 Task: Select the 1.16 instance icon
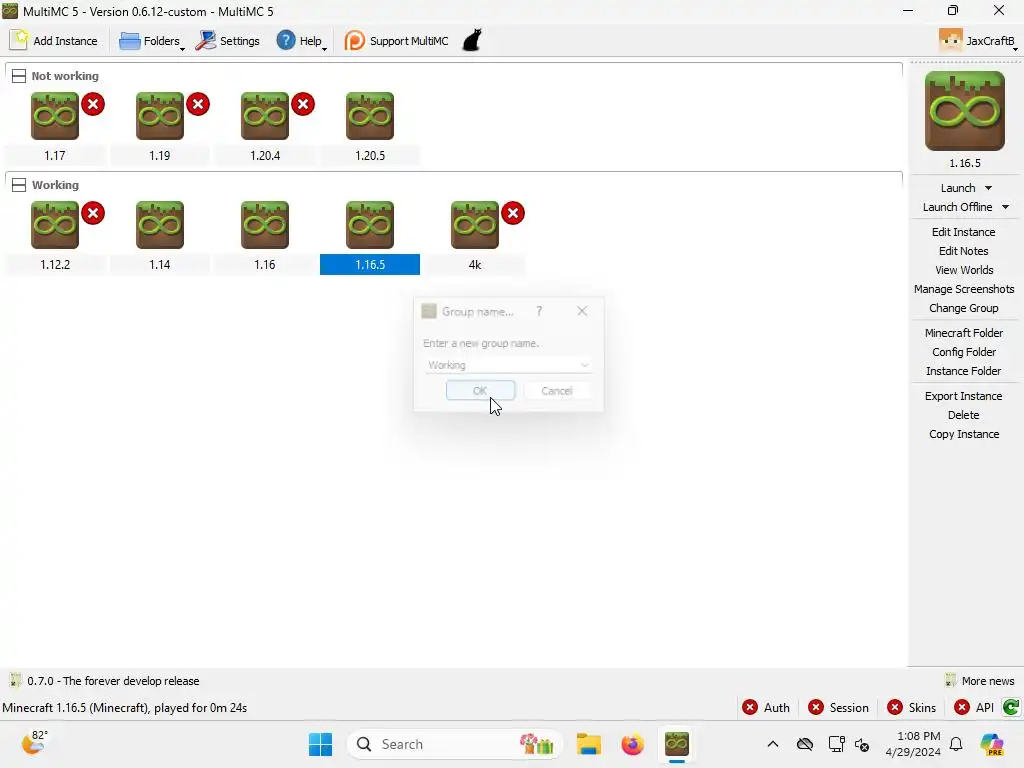(x=264, y=225)
